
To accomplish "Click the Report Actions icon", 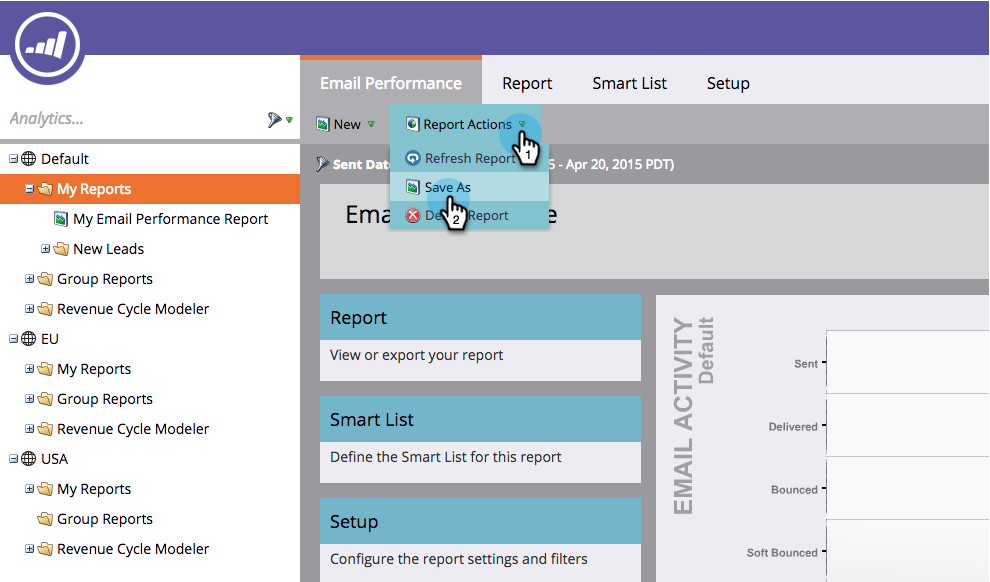I will [x=412, y=124].
